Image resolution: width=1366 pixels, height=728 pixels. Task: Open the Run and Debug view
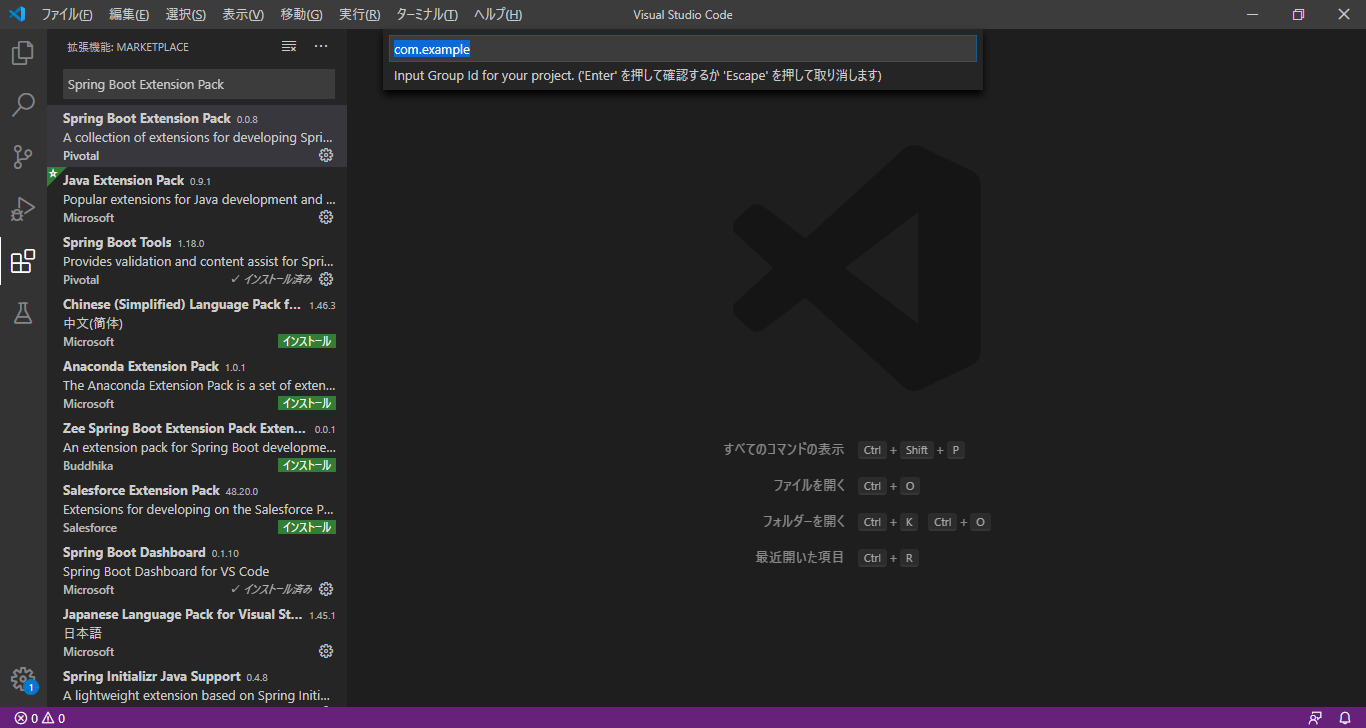point(23,209)
